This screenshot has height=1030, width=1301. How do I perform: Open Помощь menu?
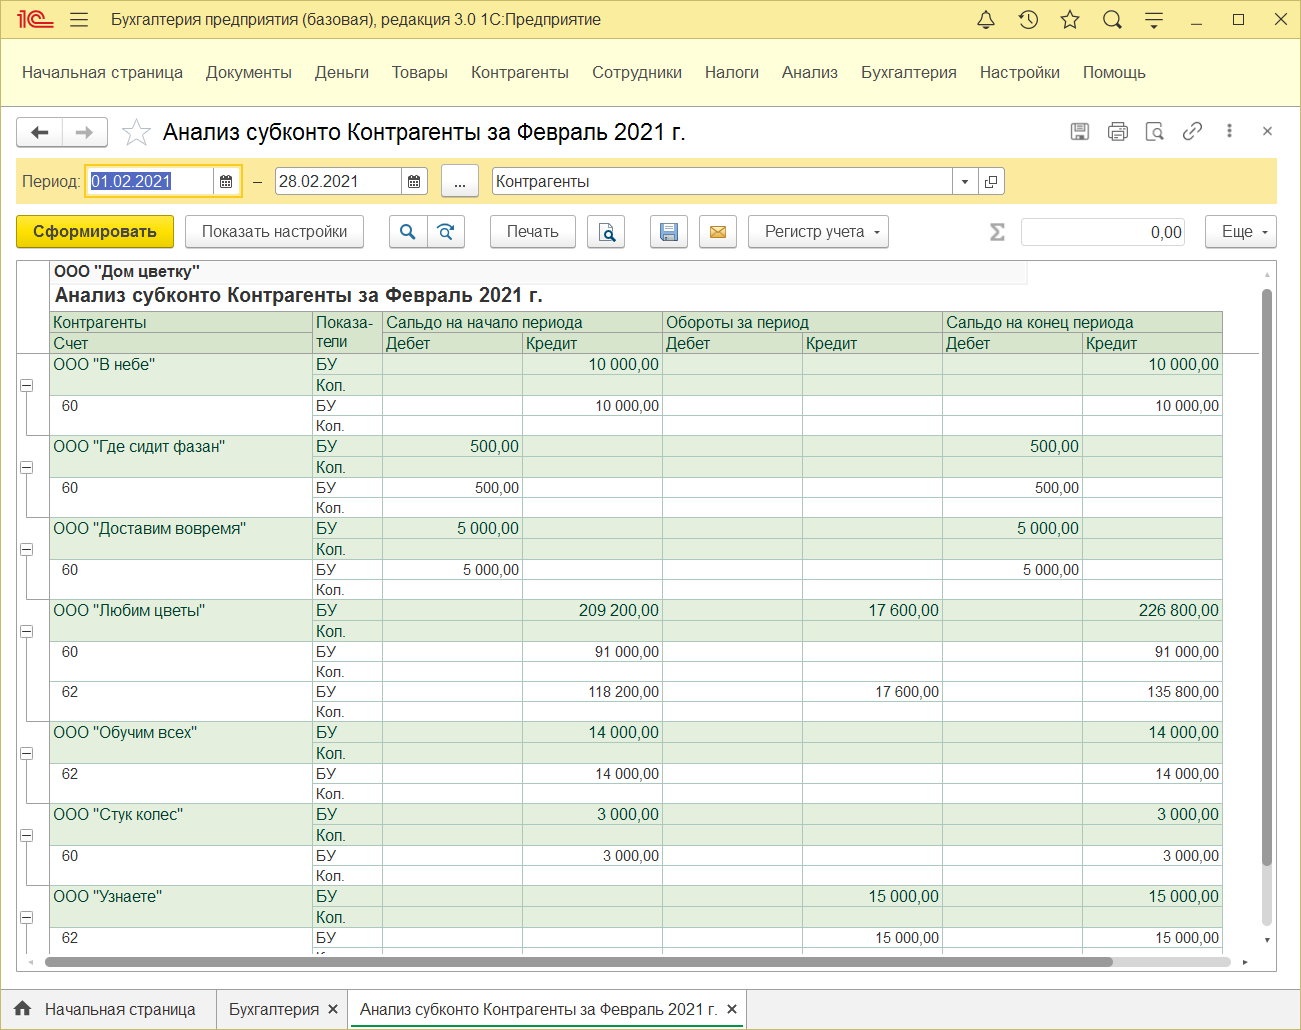click(1114, 72)
